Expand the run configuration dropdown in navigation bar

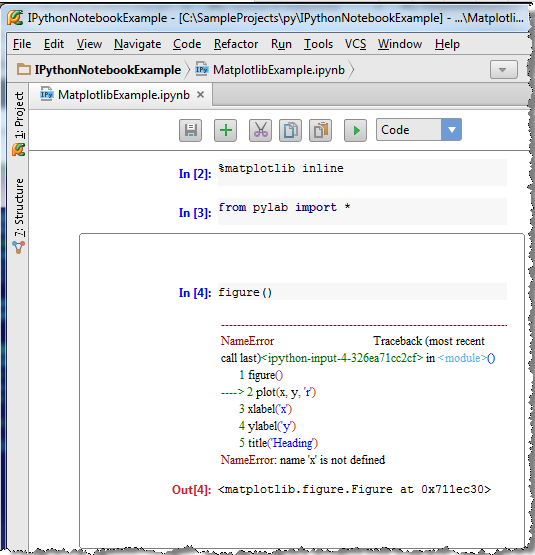coord(503,70)
